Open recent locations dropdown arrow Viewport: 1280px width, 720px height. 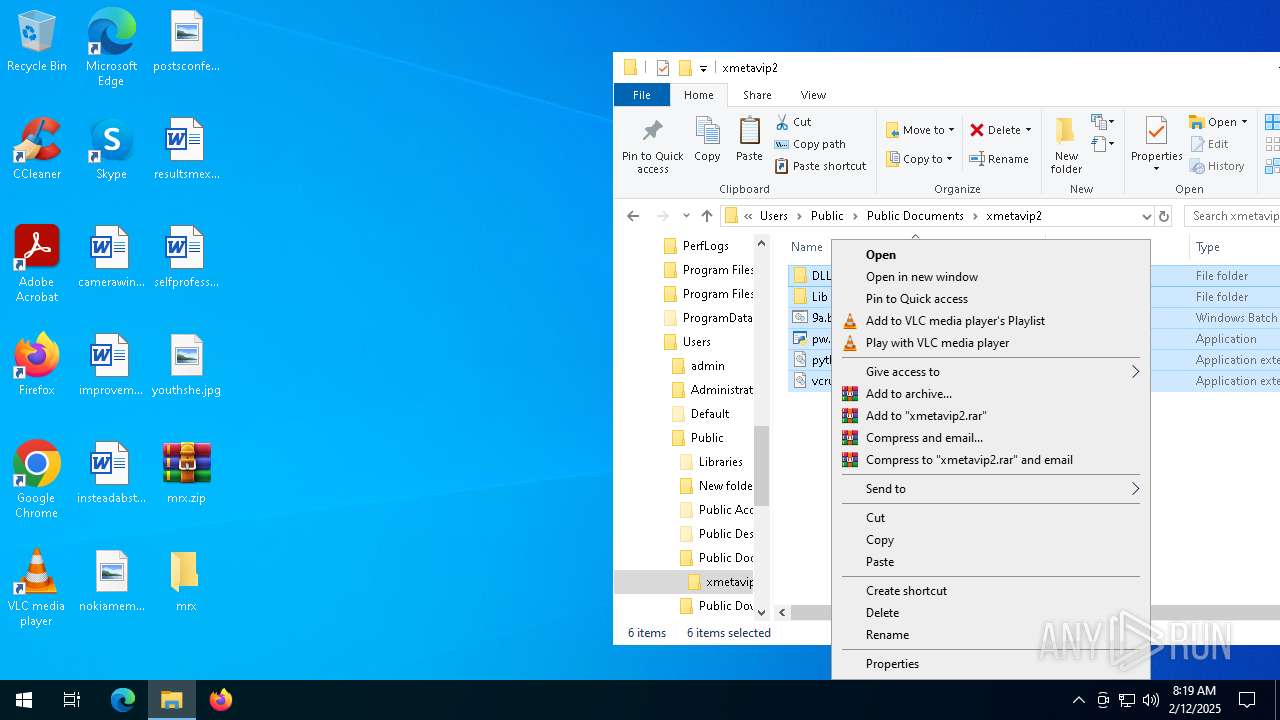686,216
